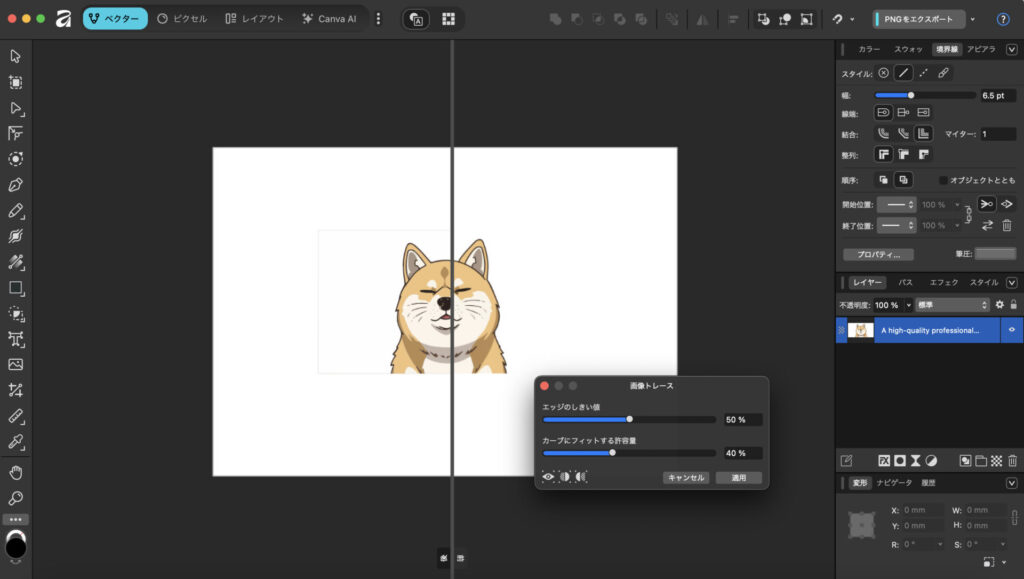Choose the Pencil tool
The width and height of the screenshot is (1024, 579).
[15, 211]
